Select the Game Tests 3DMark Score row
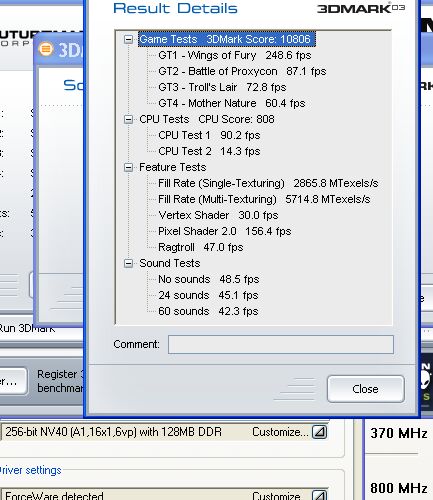433x500 pixels. [226, 39]
